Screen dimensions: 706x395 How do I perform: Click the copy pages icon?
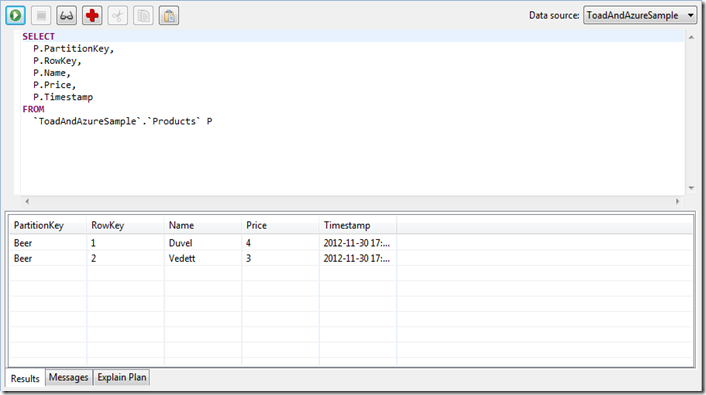point(143,16)
